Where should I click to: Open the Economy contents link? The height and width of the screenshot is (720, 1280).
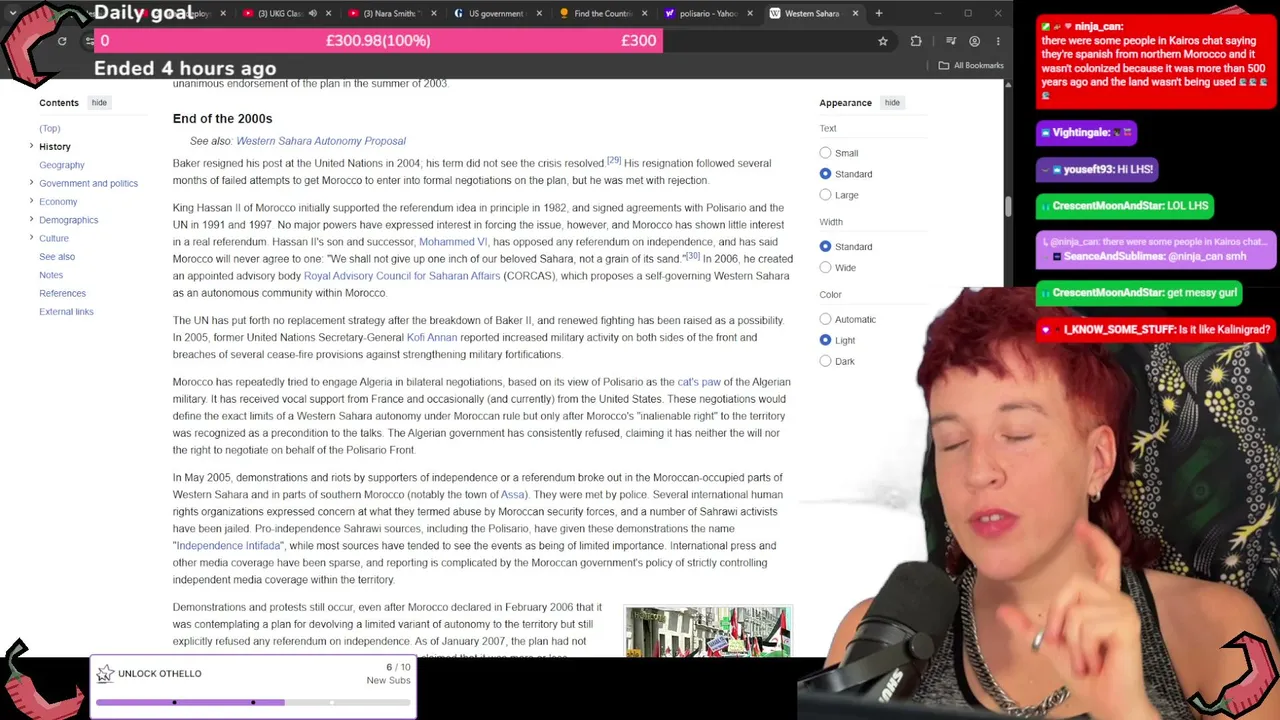[58, 202]
